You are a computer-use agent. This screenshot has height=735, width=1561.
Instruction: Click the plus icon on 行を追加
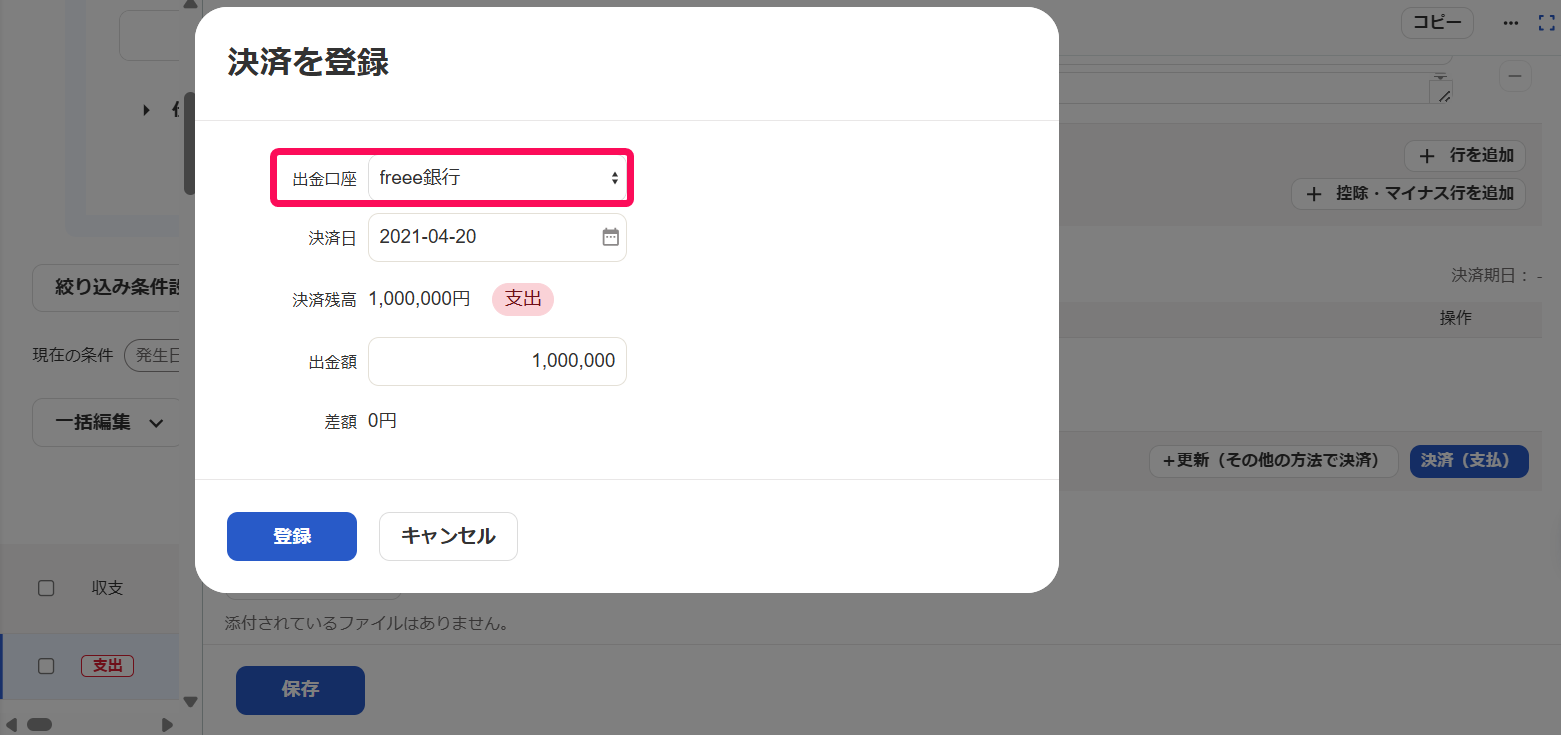[1427, 156]
